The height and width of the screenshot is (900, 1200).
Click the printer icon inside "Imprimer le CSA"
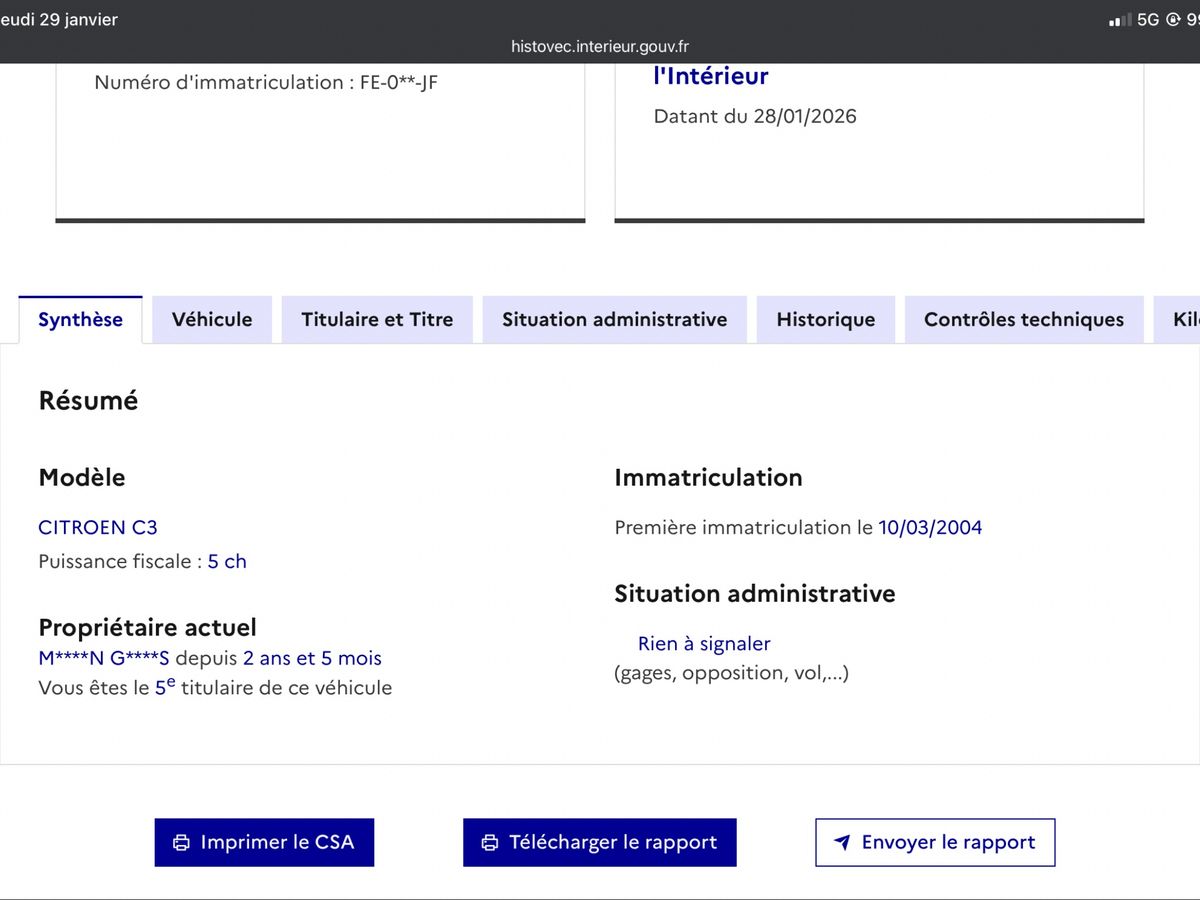(181, 842)
